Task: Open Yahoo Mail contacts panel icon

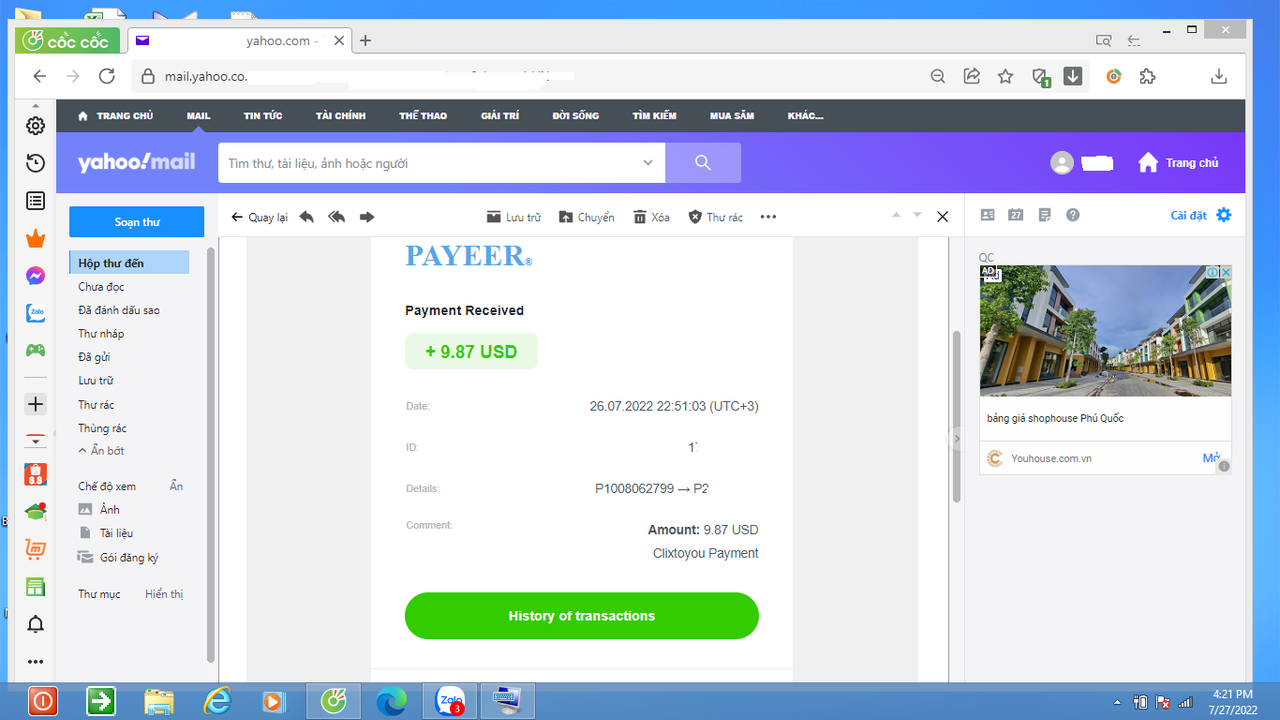Action: point(988,215)
